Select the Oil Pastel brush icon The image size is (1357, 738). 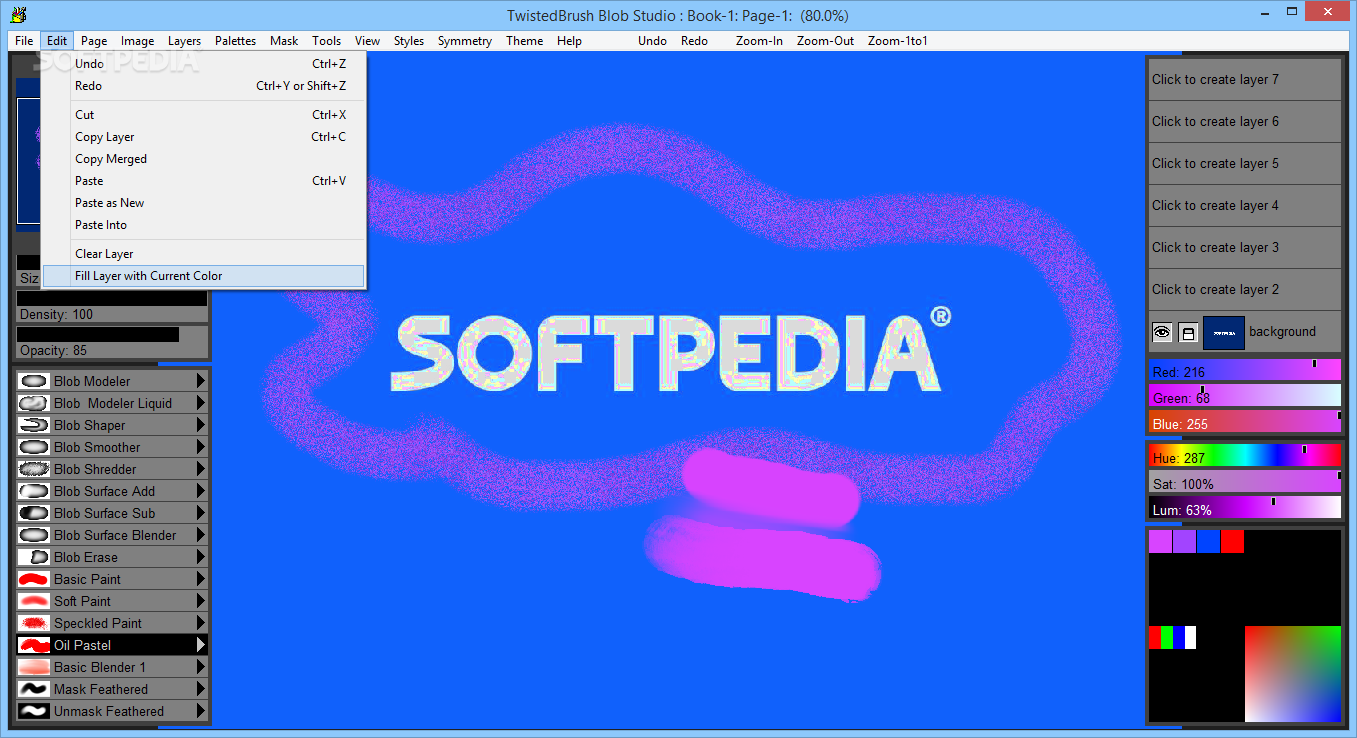[34, 645]
